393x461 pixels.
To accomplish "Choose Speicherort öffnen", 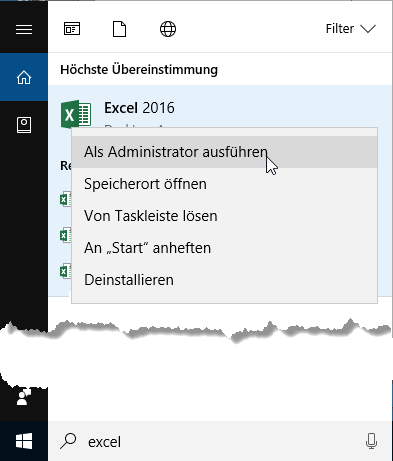I will pos(224,184).
